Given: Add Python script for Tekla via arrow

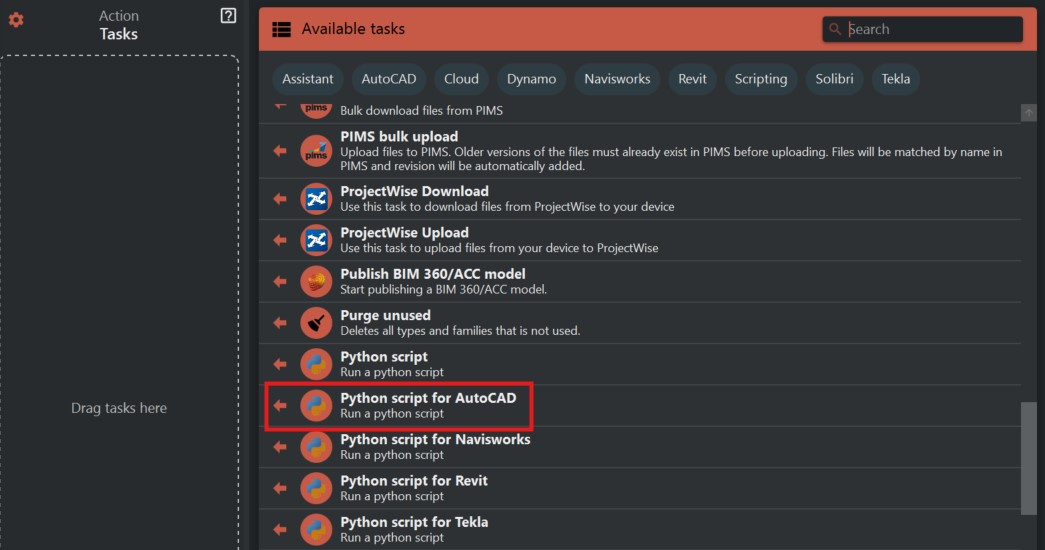Looking at the screenshot, I should [x=280, y=529].
